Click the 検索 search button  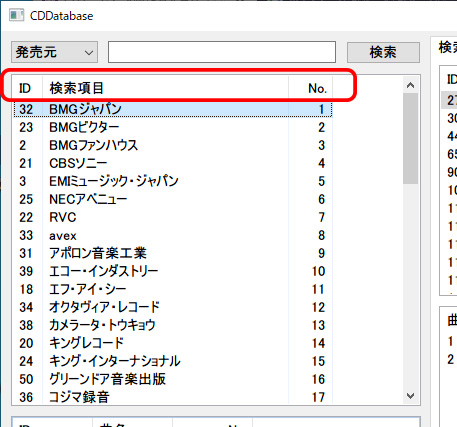[x=383, y=52]
